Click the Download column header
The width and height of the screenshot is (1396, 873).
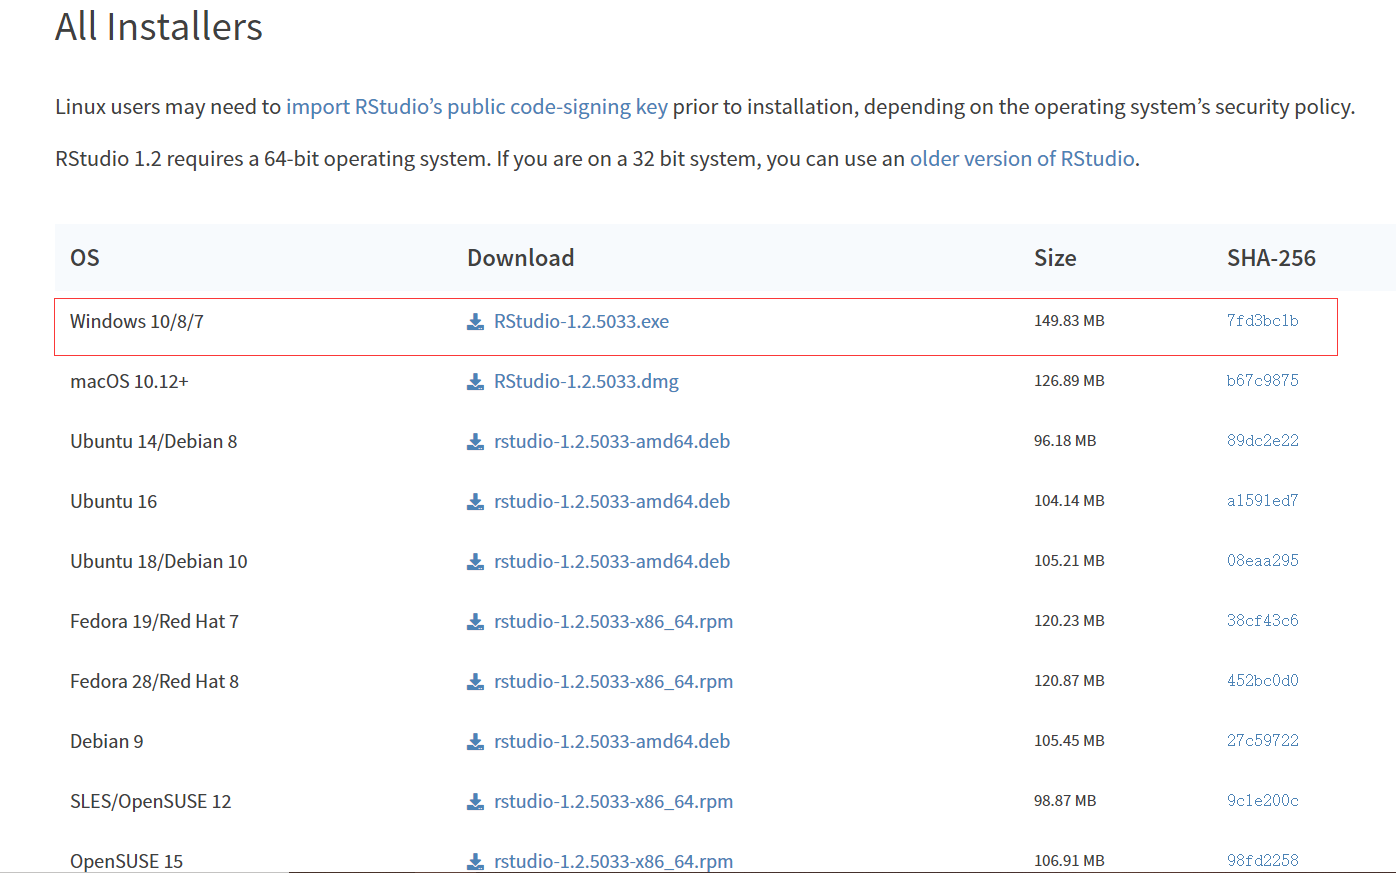520,258
